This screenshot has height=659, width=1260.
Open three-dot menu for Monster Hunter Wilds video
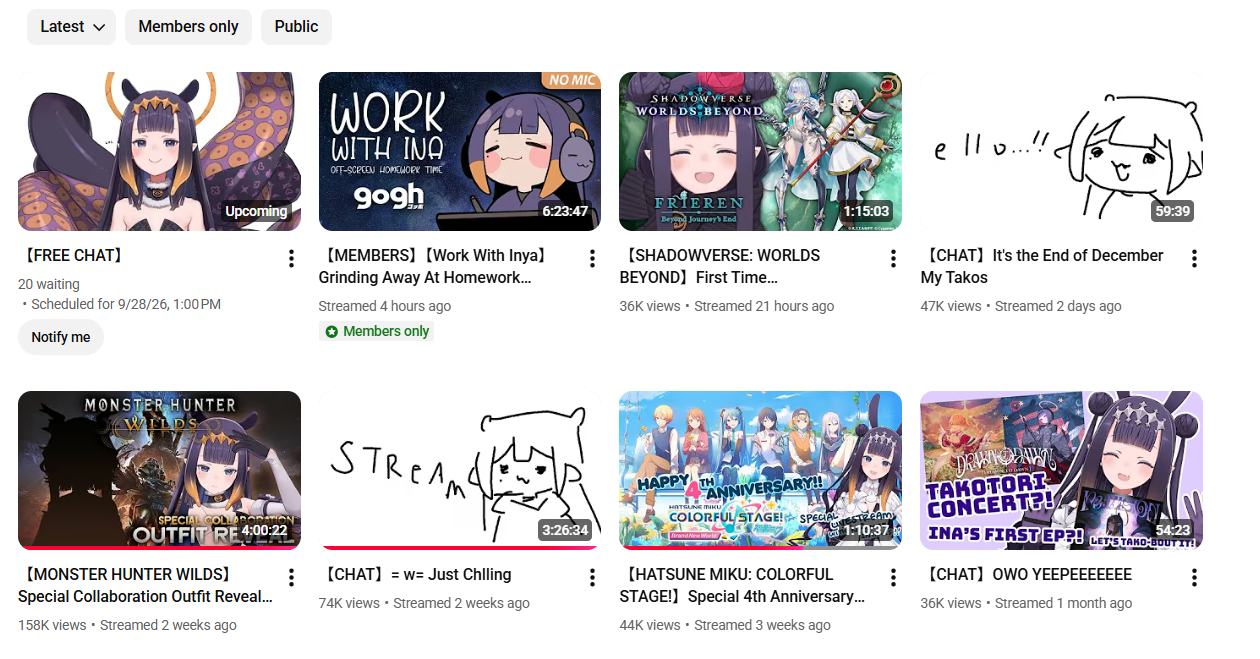(291, 578)
